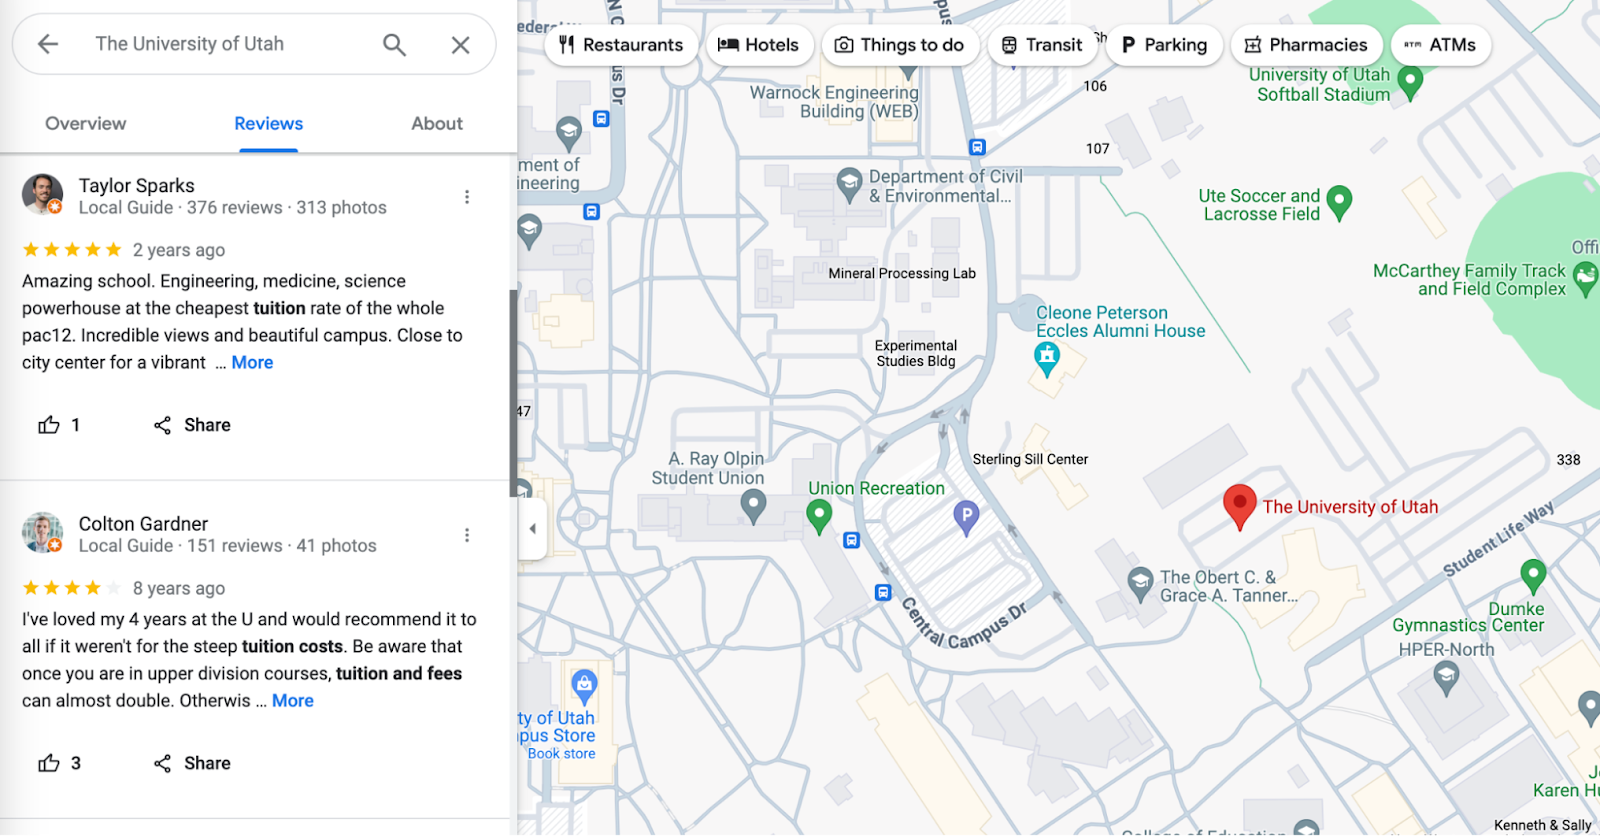Viewport: 1600px width, 836px height.
Task: Click the back arrow in search bar
Action: pos(48,44)
